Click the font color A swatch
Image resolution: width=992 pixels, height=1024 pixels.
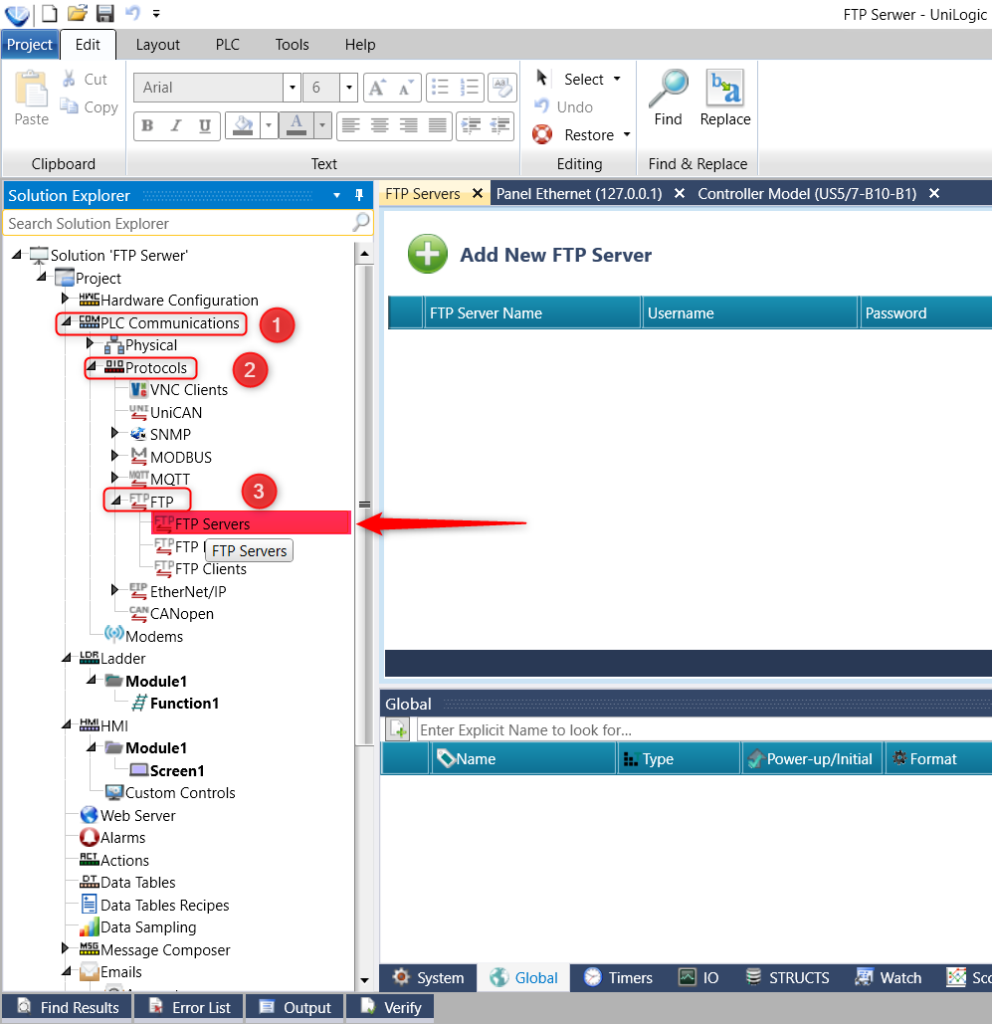pos(296,125)
